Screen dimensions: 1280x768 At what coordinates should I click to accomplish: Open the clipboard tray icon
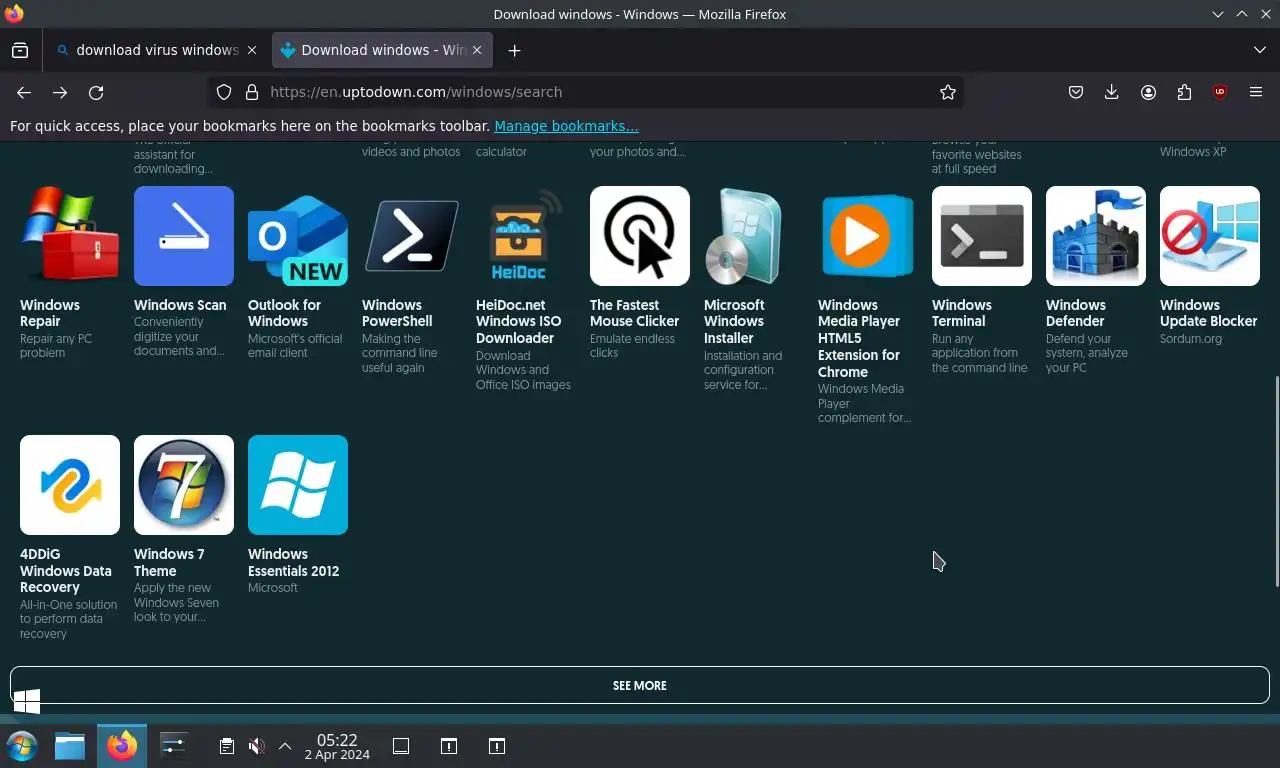(x=227, y=746)
